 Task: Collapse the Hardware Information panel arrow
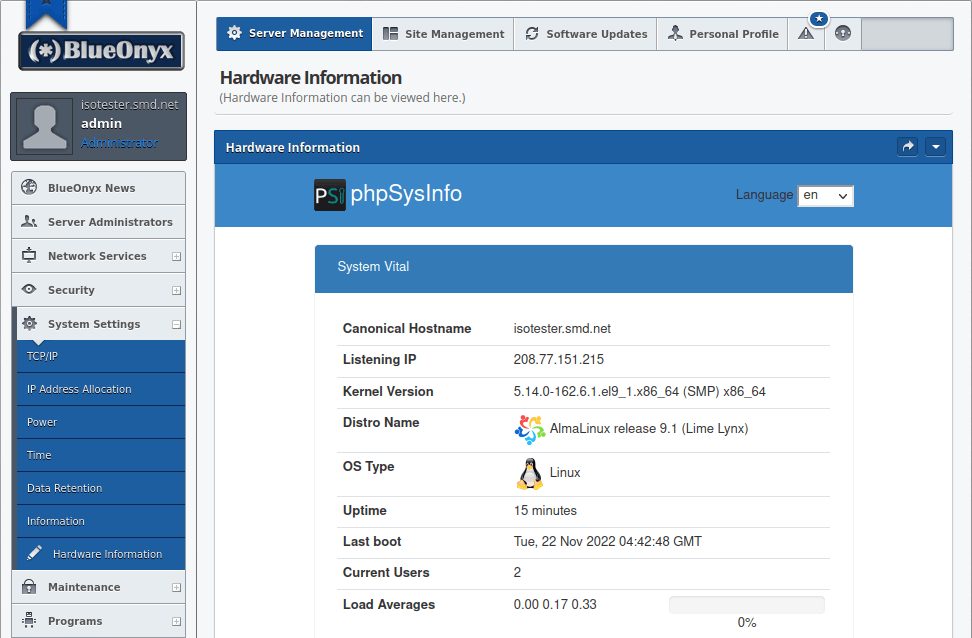(x=935, y=147)
